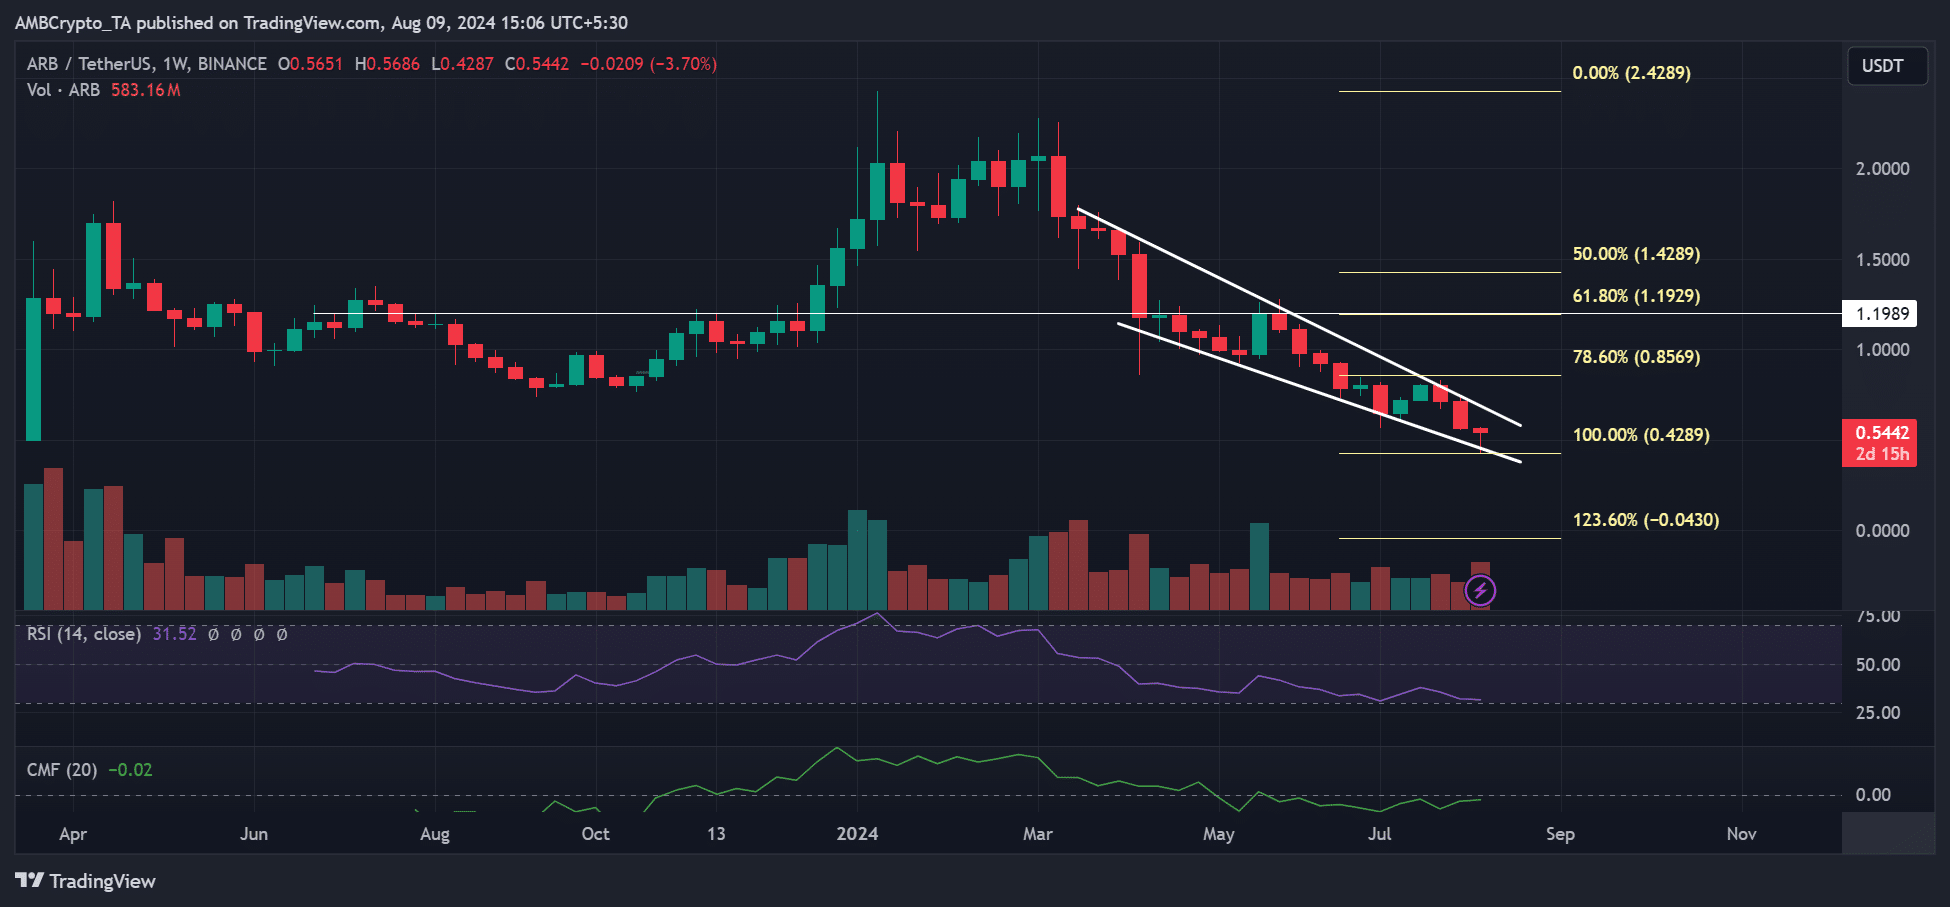Click the TradingView logo at the bottom

(86, 881)
